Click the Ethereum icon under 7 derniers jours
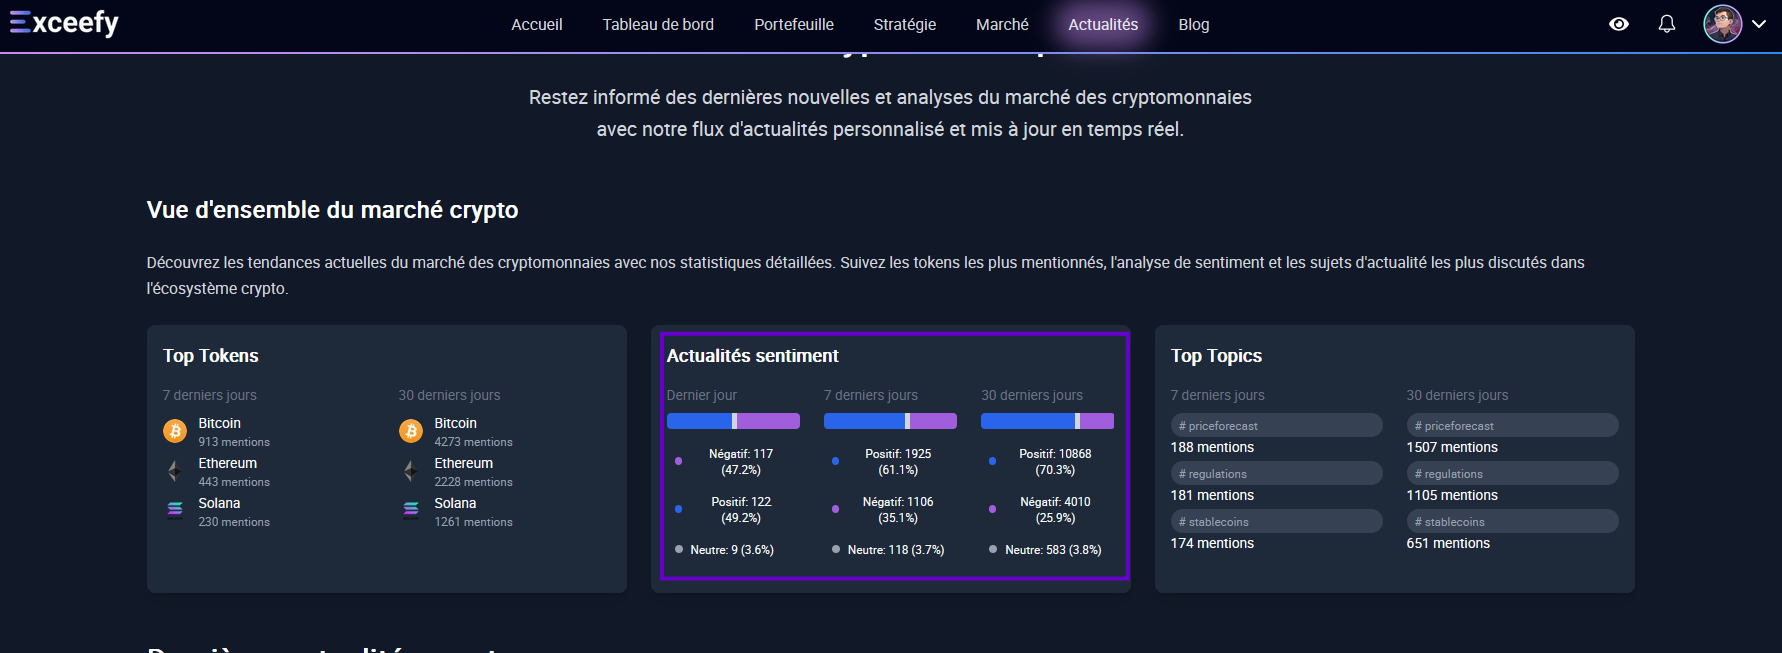 [x=175, y=471]
